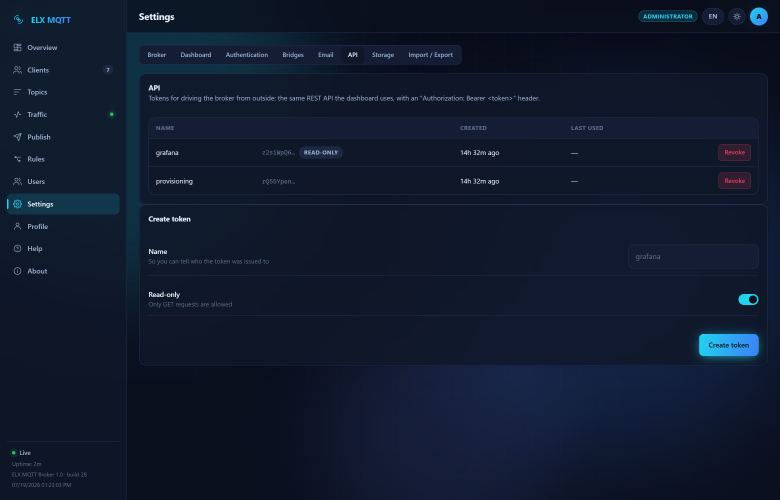Click the Create token button
This screenshot has height=500, width=780.
pyautogui.click(x=729, y=345)
